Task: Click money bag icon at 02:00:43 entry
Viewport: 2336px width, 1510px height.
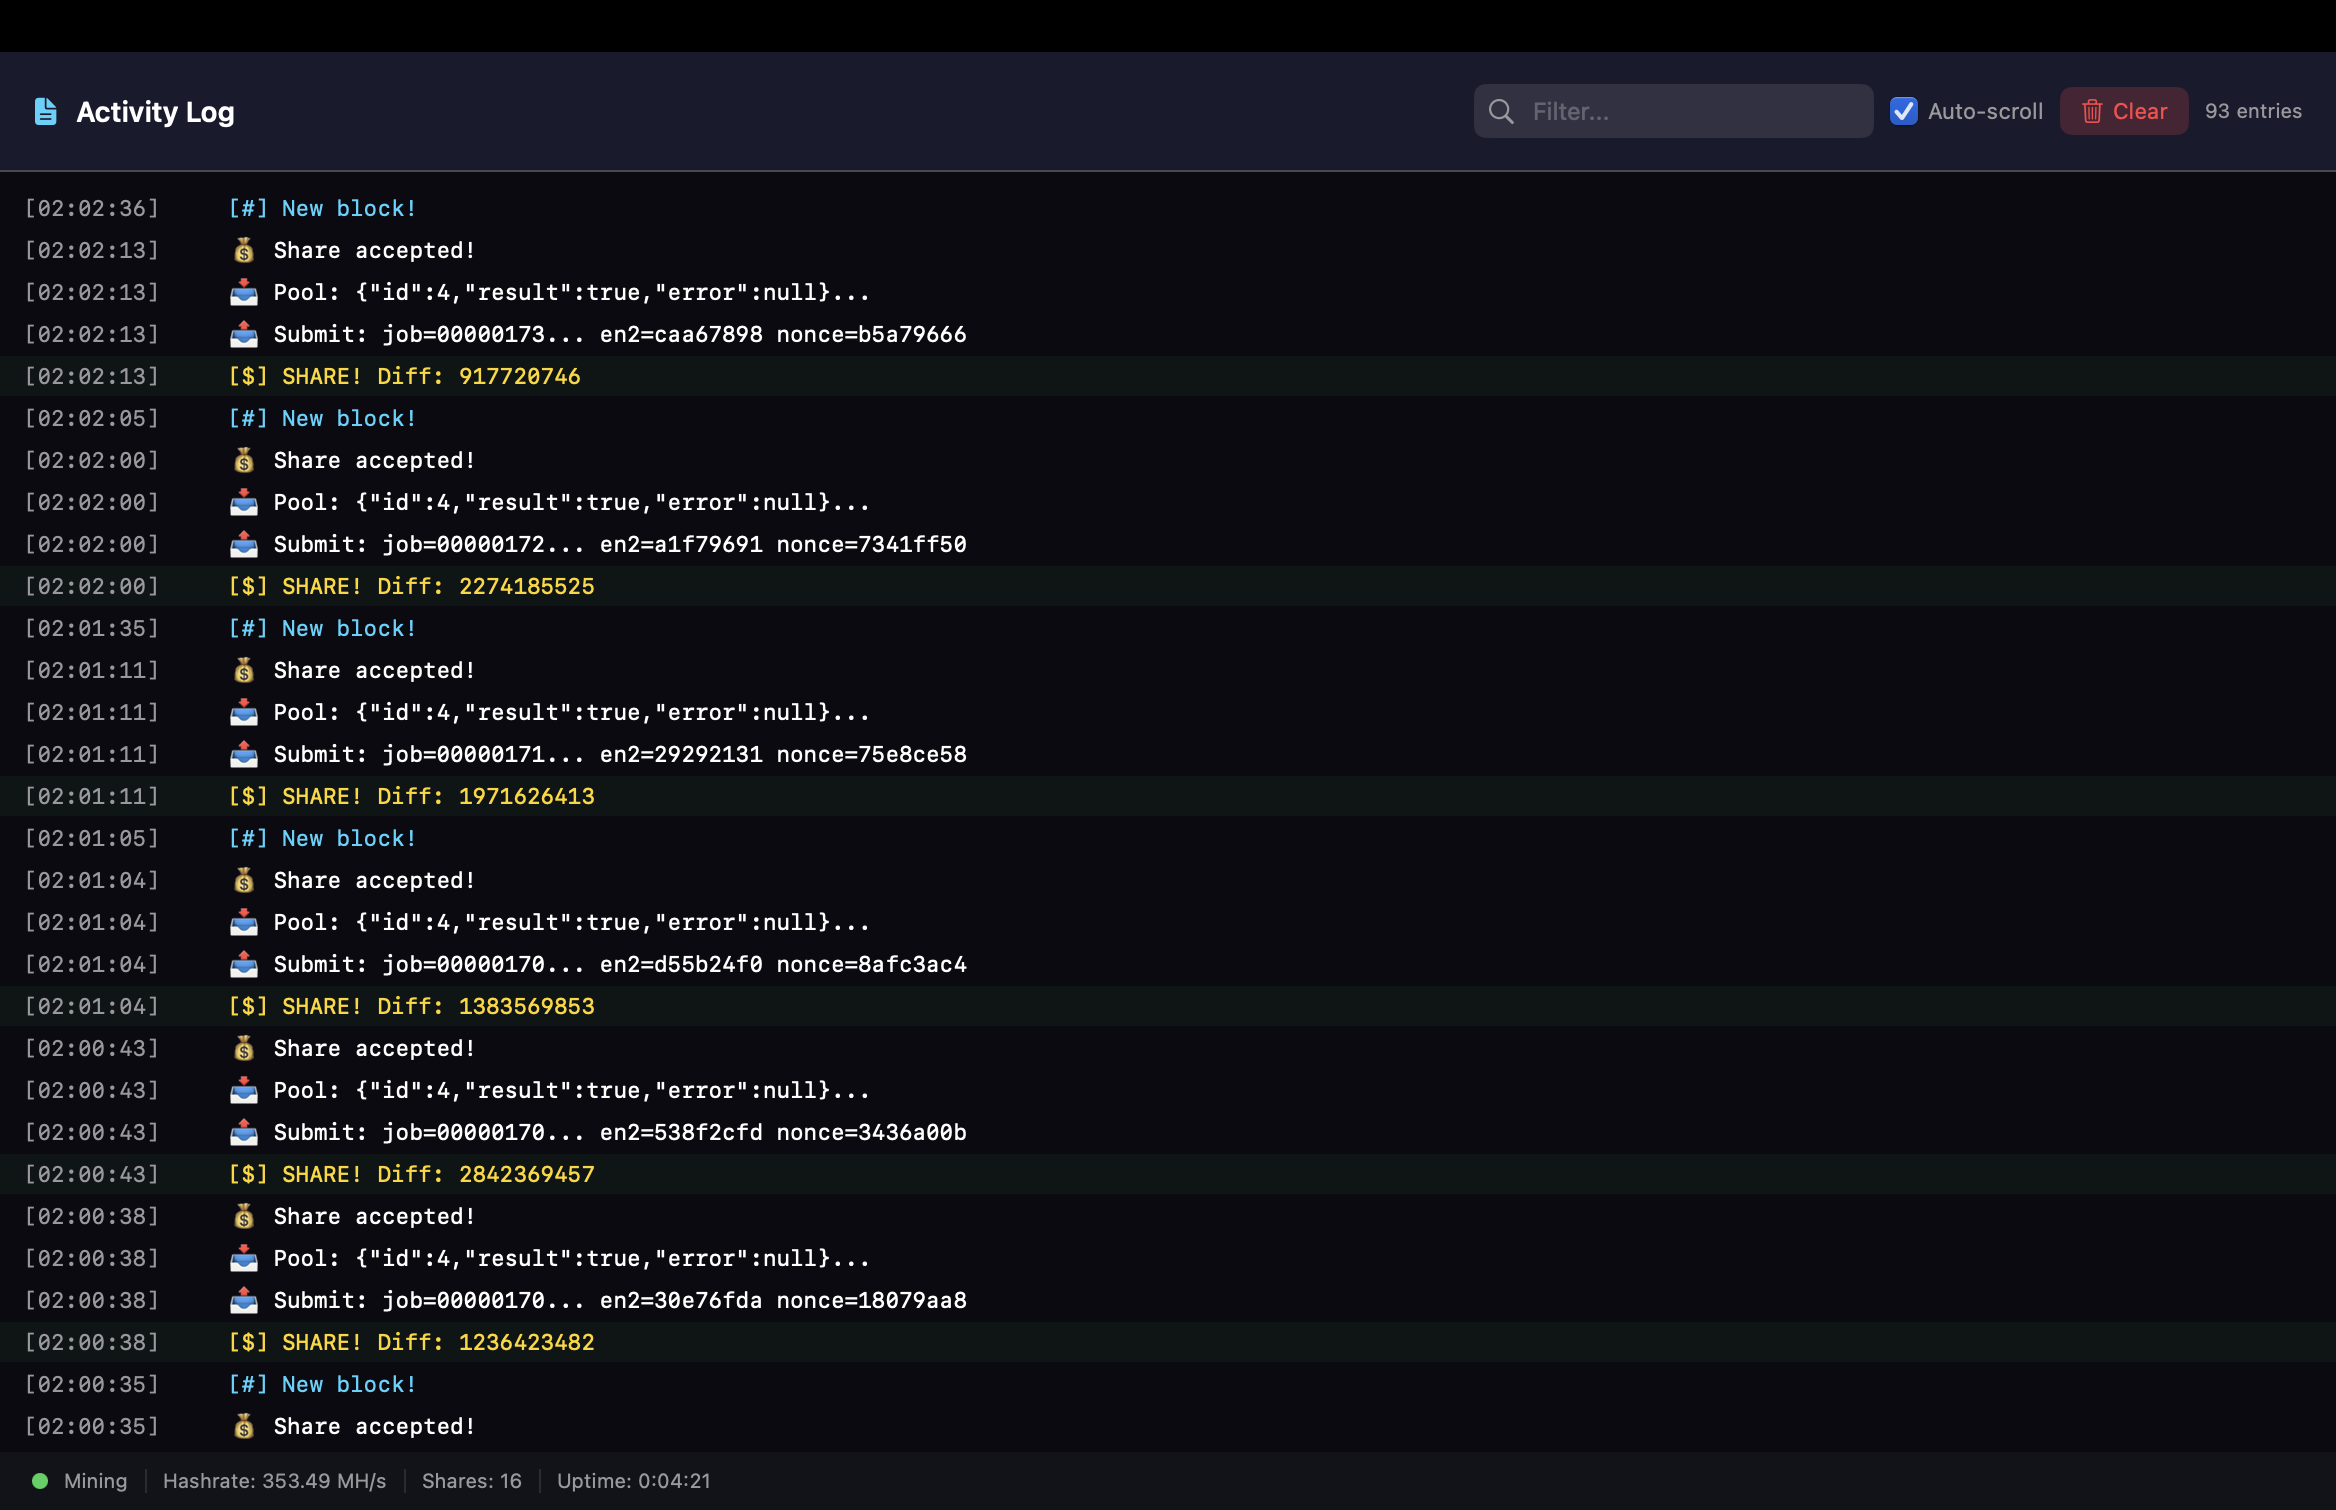Action: pos(244,1048)
